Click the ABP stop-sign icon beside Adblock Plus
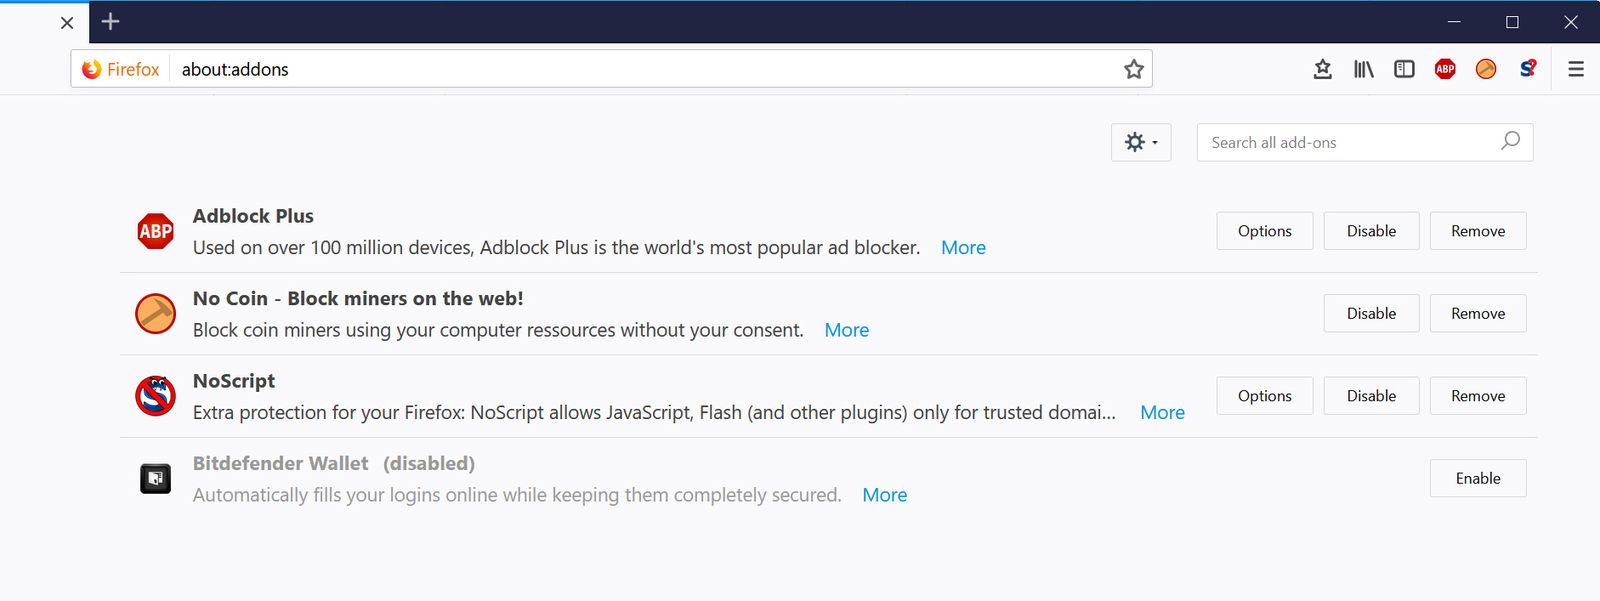 [x=154, y=231]
